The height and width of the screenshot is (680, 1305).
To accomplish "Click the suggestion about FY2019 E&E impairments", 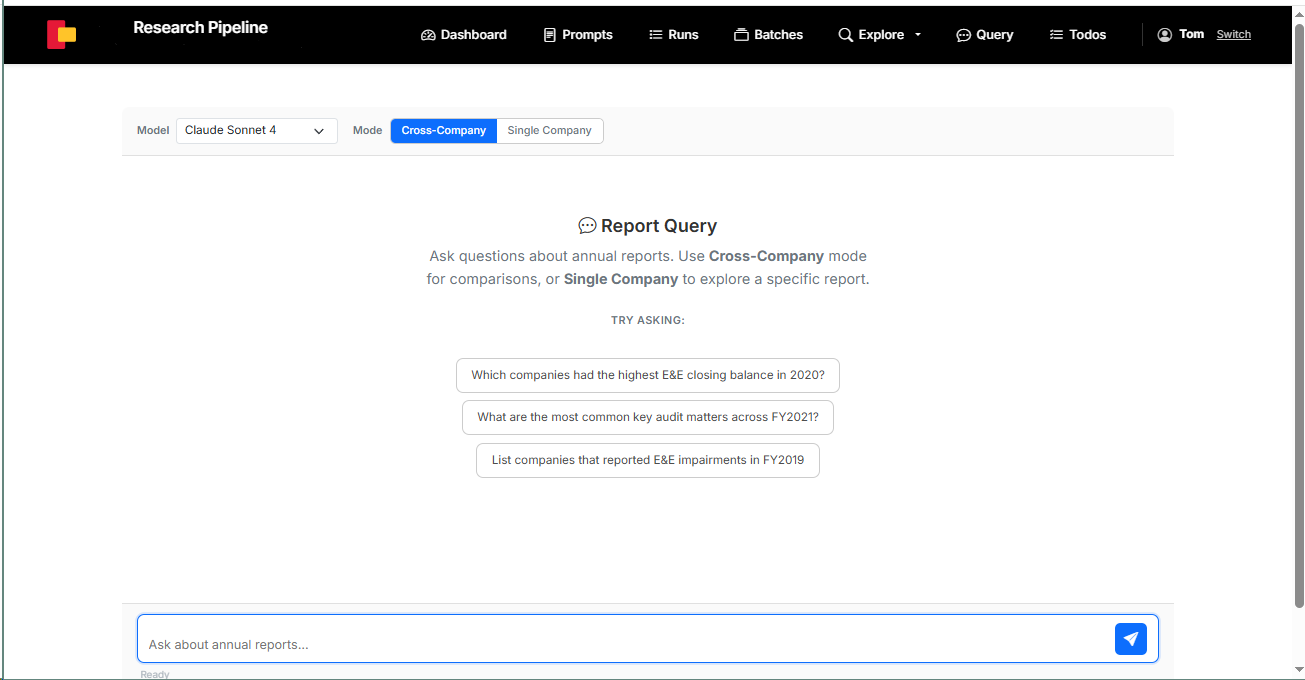I will click(x=647, y=460).
